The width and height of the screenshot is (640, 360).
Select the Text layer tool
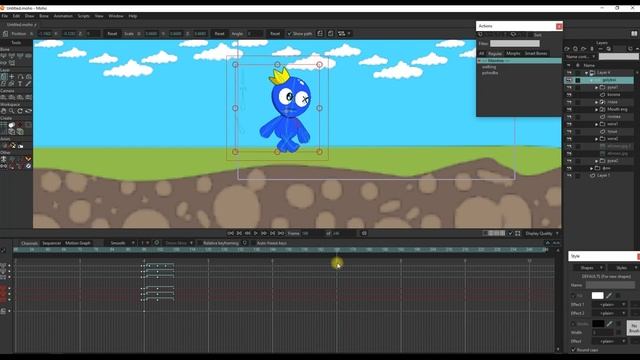pyautogui.click(x=20, y=84)
